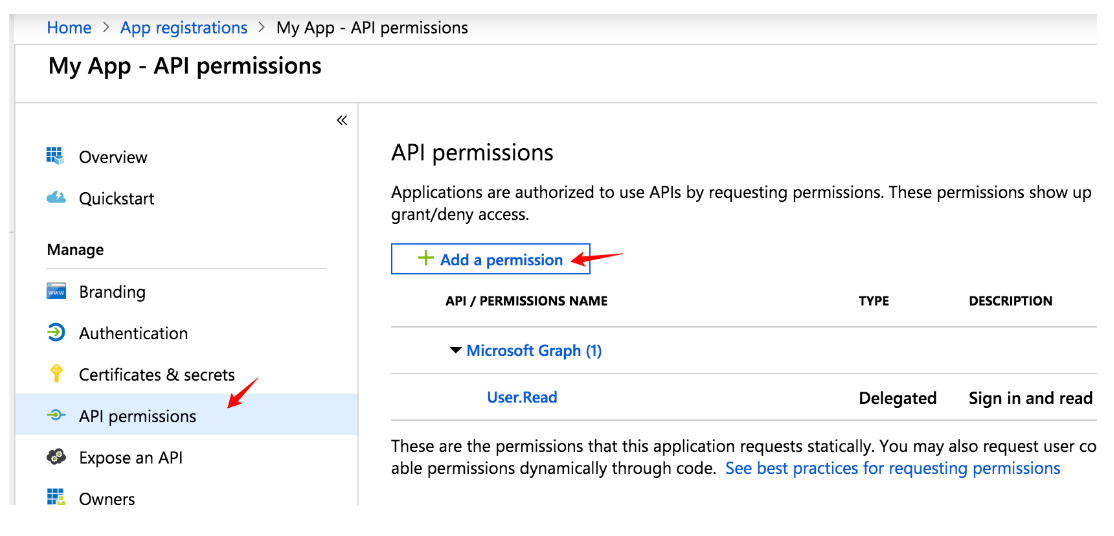Click the Expose an API cloud icon
The image size is (1114, 536).
[56, 457]
